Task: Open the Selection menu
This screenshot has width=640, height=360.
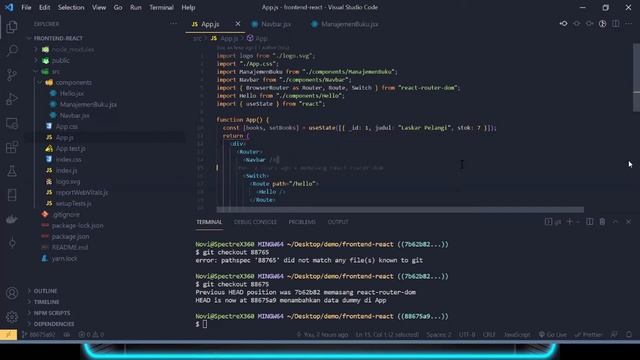Action: pyautogui.click(x=71, y=7)
